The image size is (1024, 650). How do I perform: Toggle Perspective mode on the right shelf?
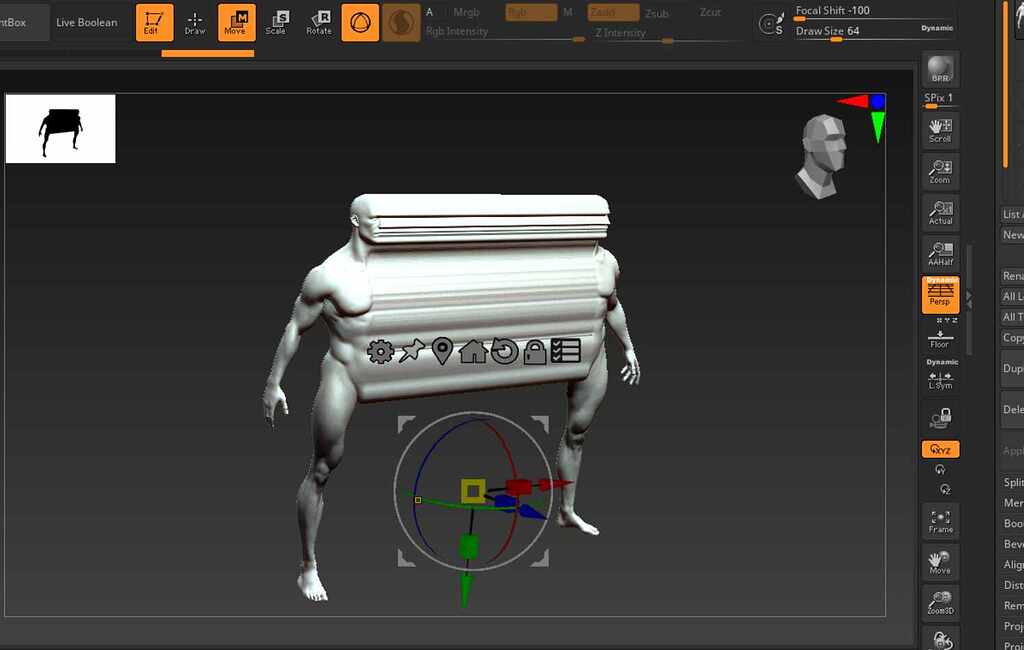(938, 294)
